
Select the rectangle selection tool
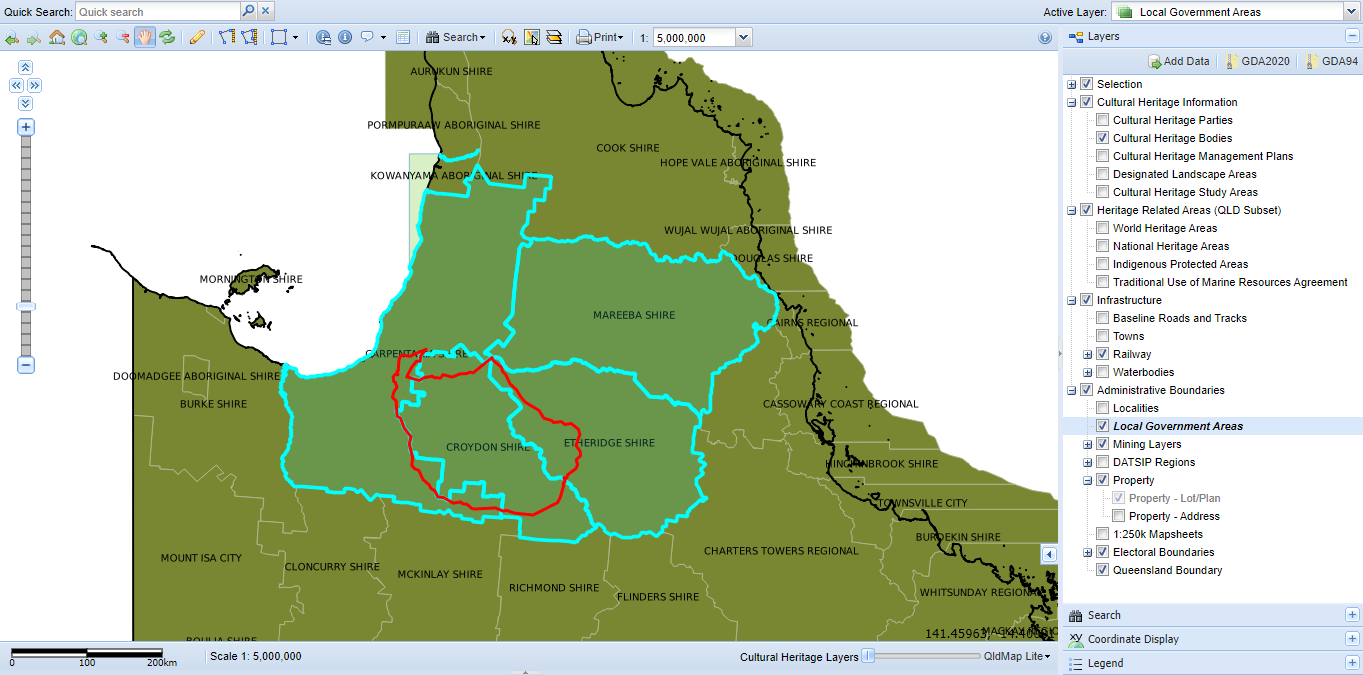coord(279,37)
